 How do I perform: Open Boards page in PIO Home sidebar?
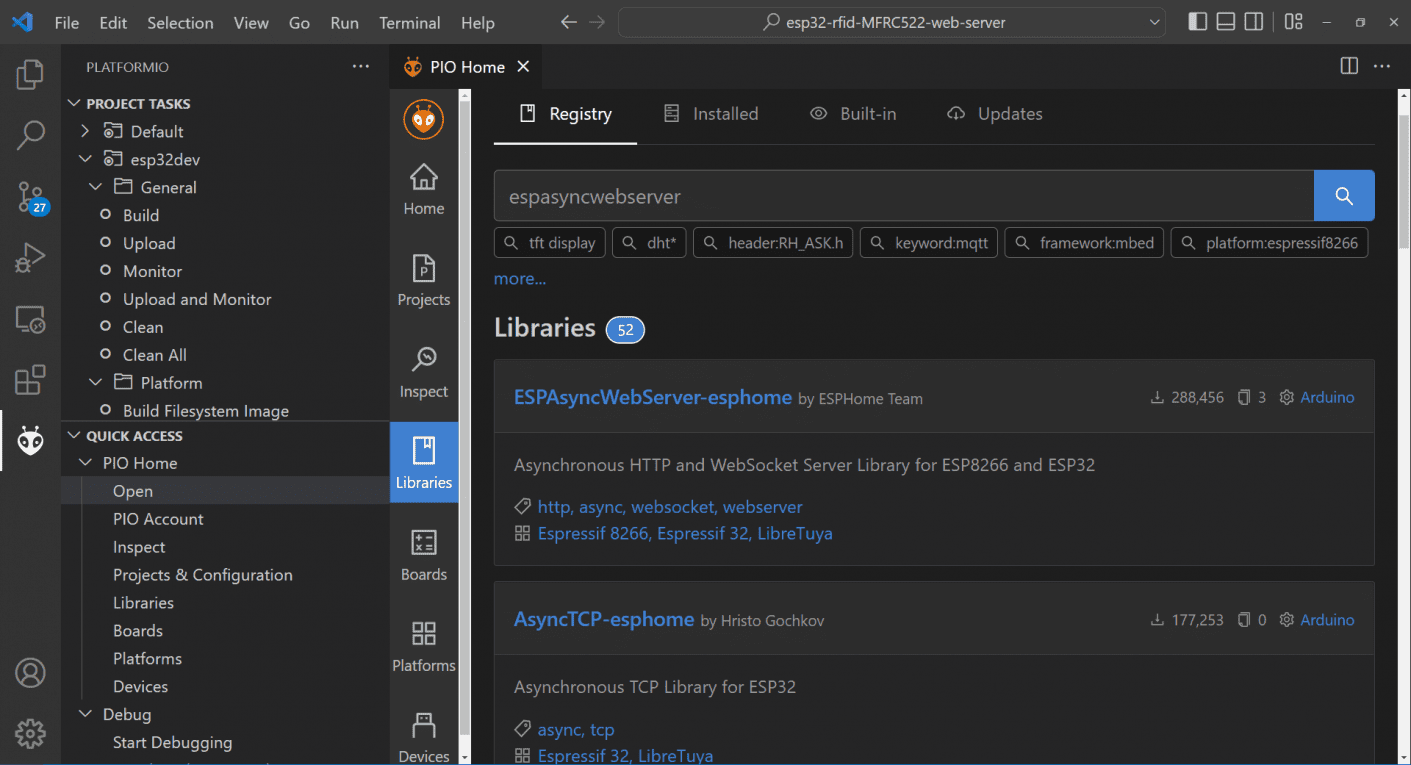tap(424, 555)
